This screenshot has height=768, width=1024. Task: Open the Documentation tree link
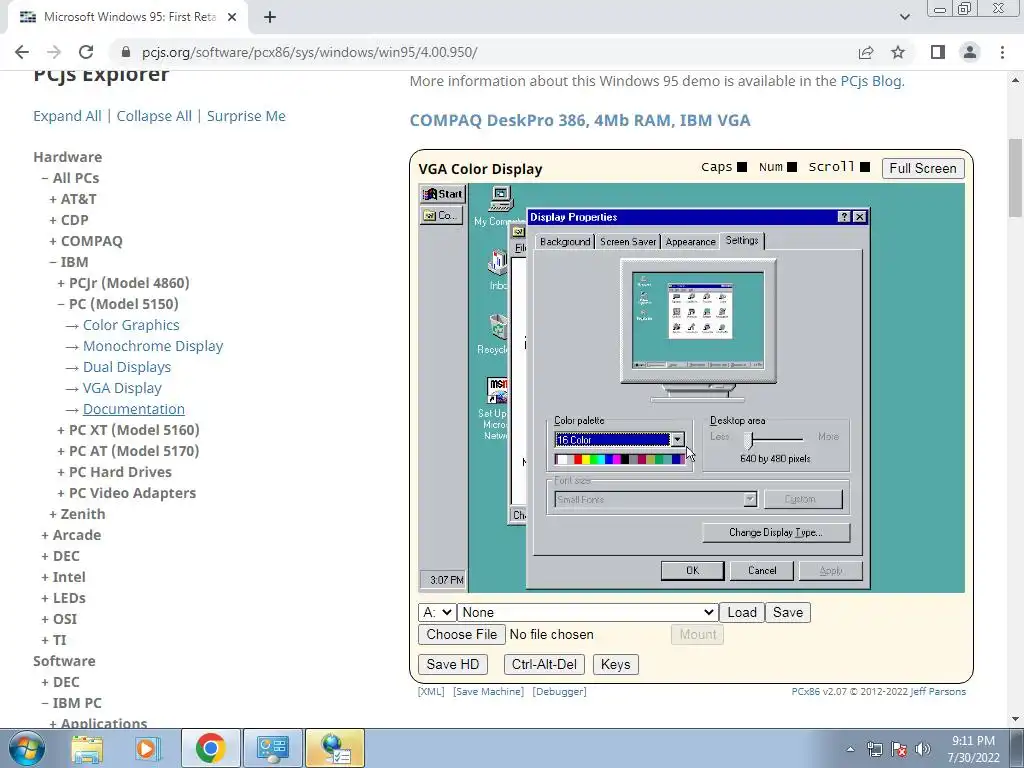(133, 409)
